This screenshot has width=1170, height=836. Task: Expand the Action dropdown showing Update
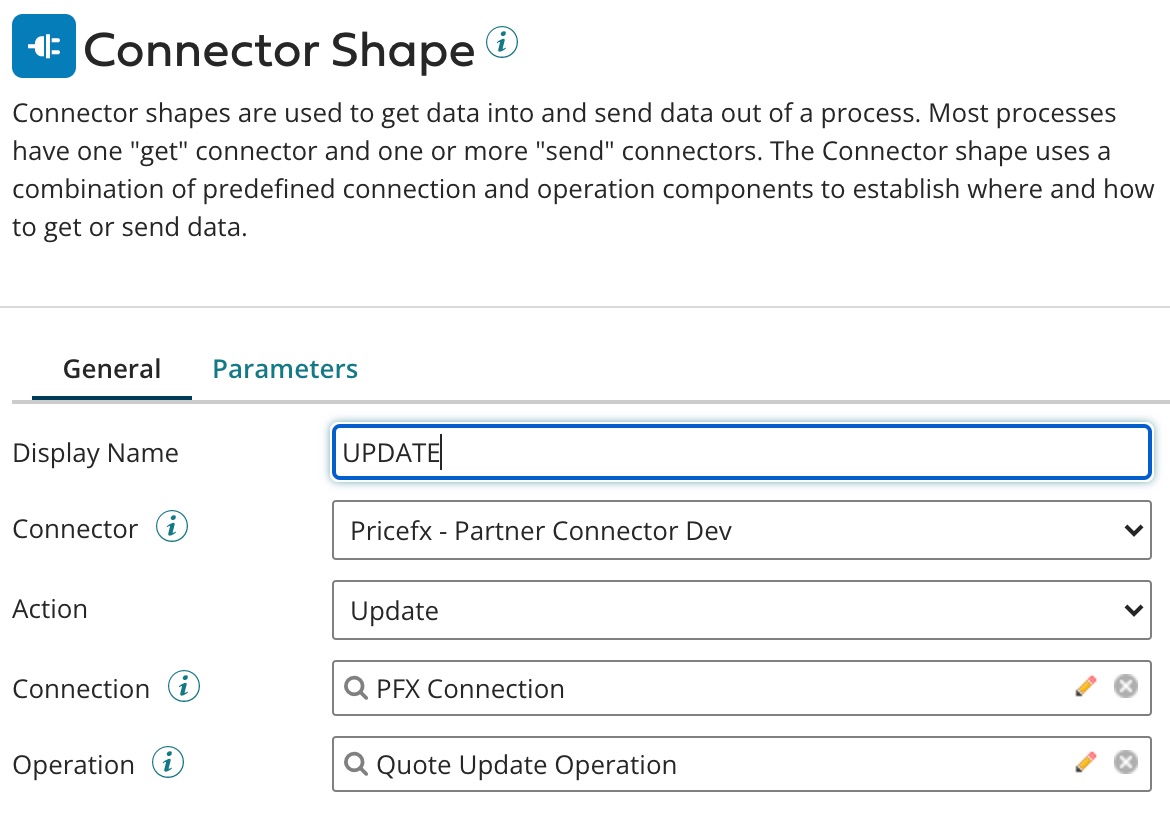tap(741, 610)
